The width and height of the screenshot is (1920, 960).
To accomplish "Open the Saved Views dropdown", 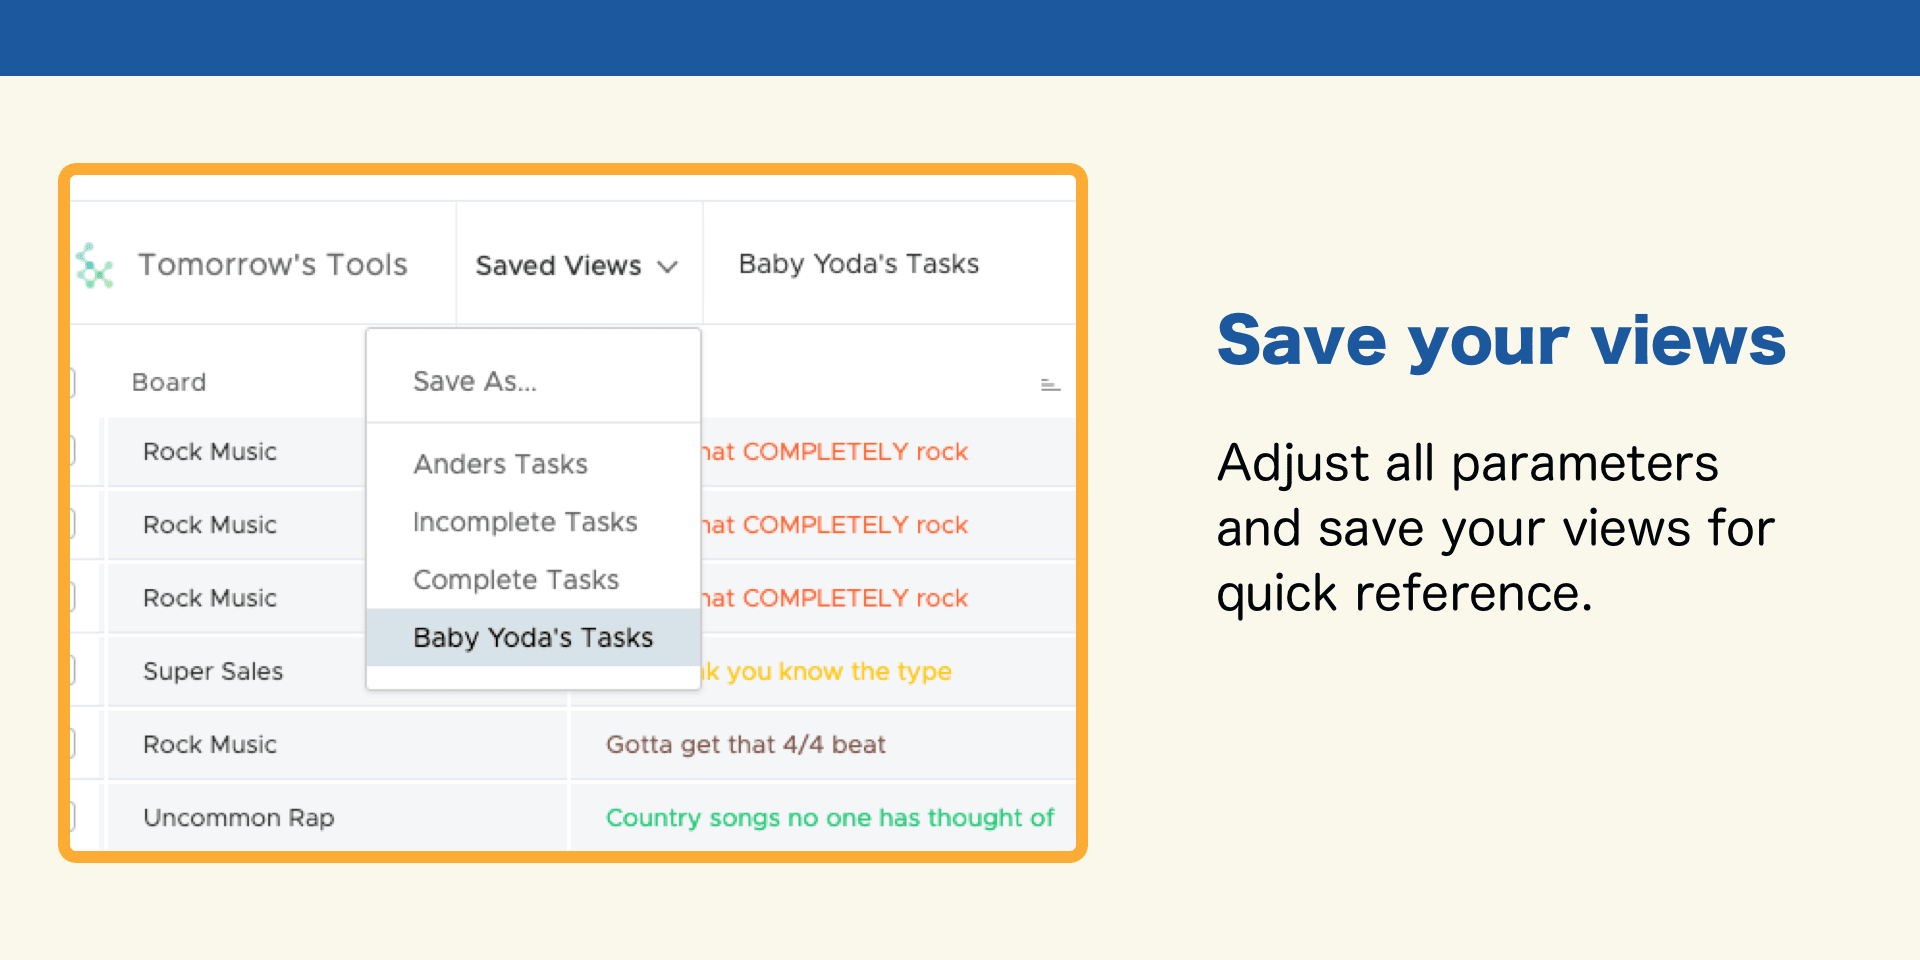I will (x=578, y=265).
